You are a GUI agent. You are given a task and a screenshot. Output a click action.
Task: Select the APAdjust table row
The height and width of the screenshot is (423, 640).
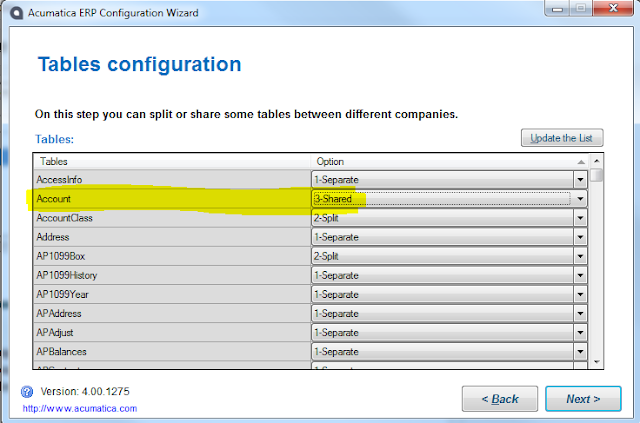(172, 333)
